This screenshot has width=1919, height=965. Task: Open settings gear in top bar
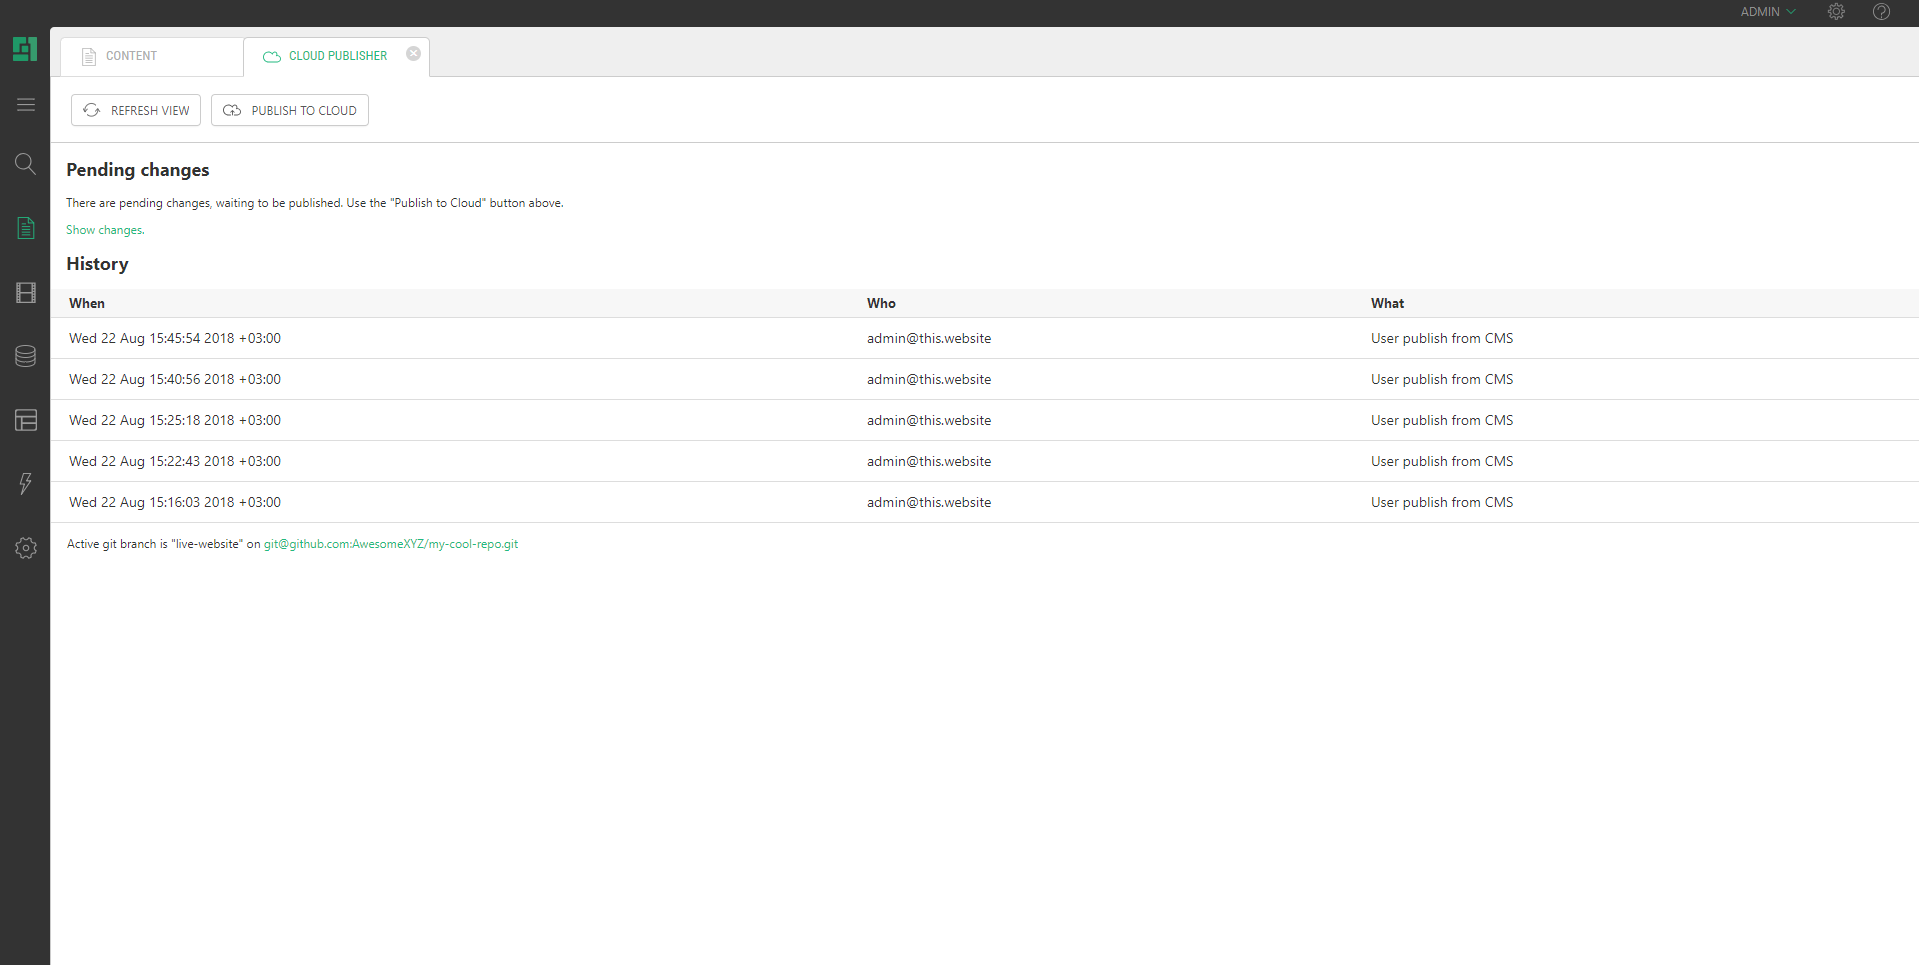pos(1836,12)
